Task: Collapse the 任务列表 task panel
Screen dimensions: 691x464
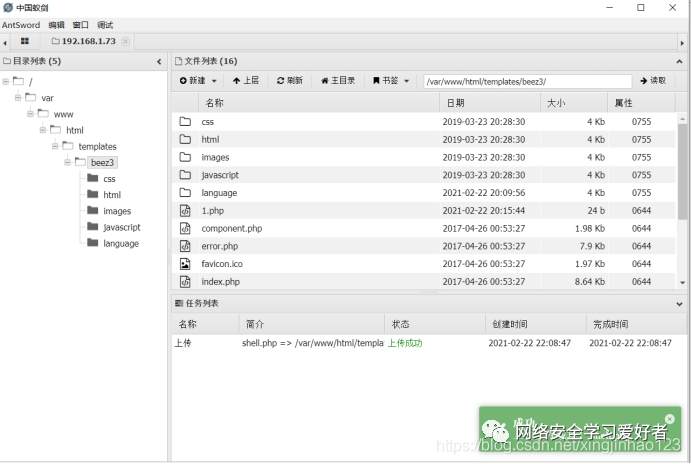Action: [679, 304]
